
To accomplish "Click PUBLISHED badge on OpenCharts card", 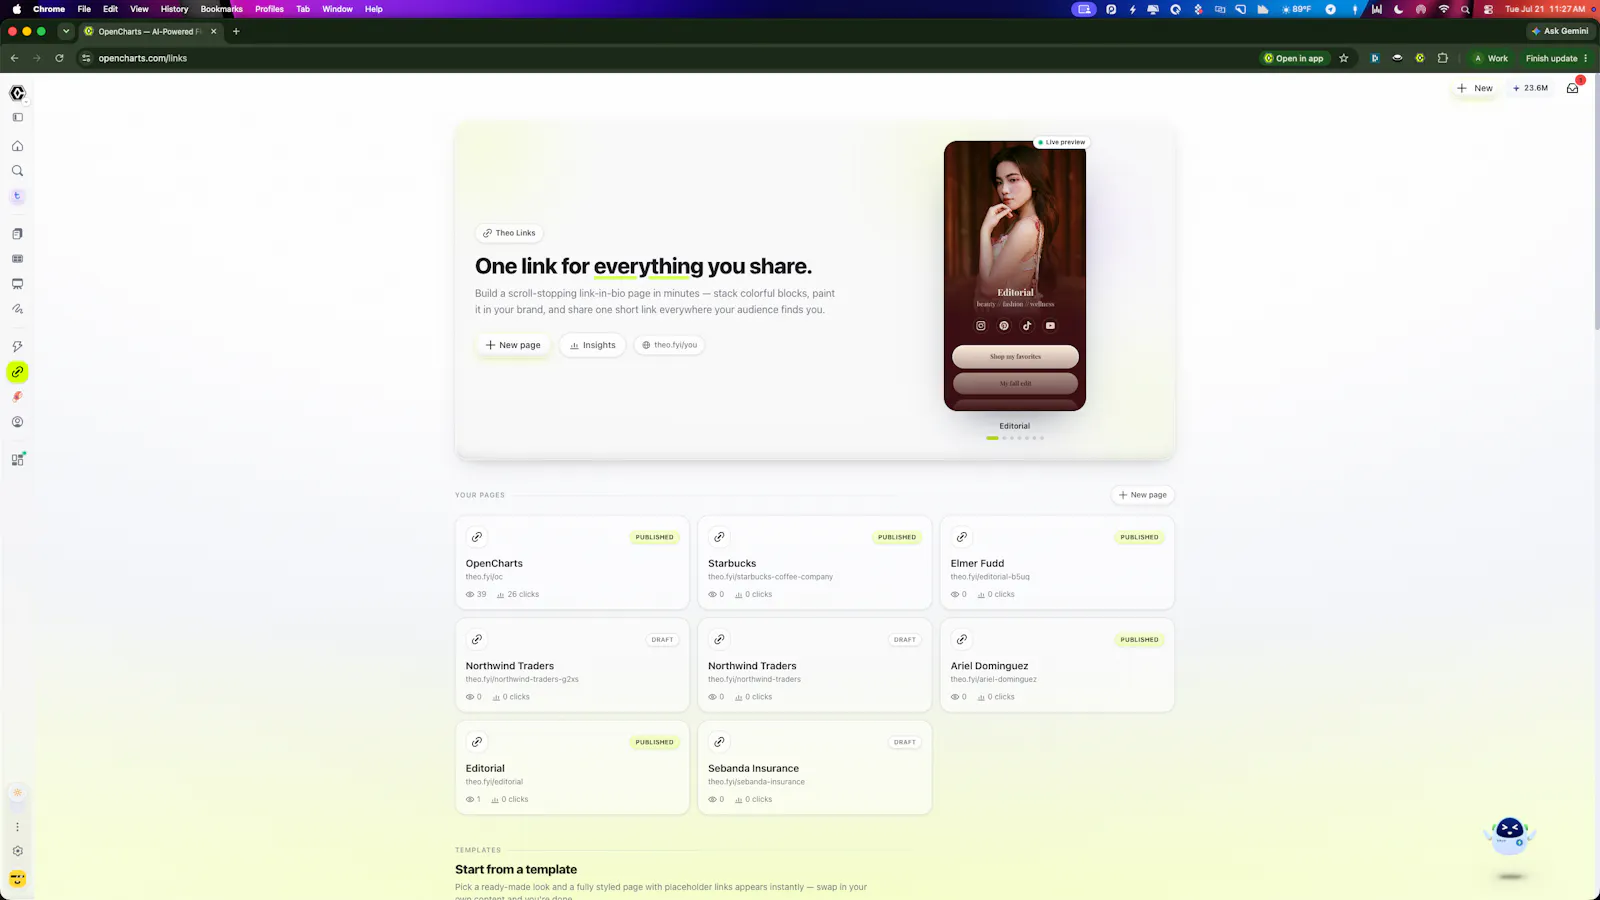I will point(655,537).
